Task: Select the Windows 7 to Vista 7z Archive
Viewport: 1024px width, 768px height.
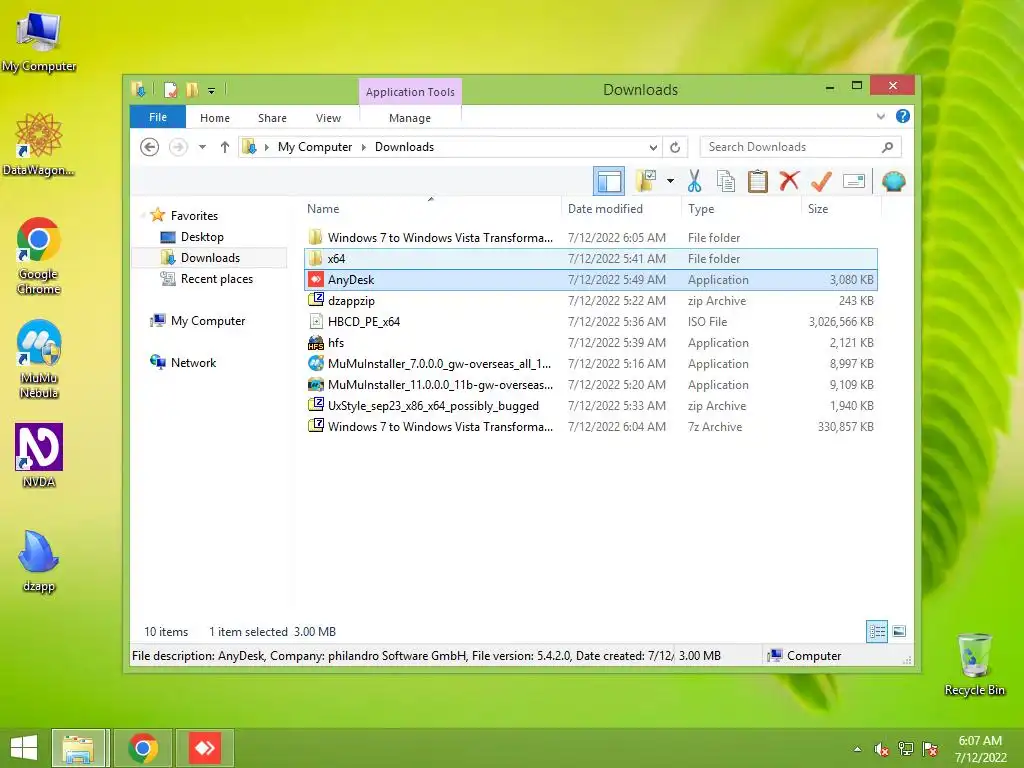Action: pyautogui.click(x=590, y=426)
